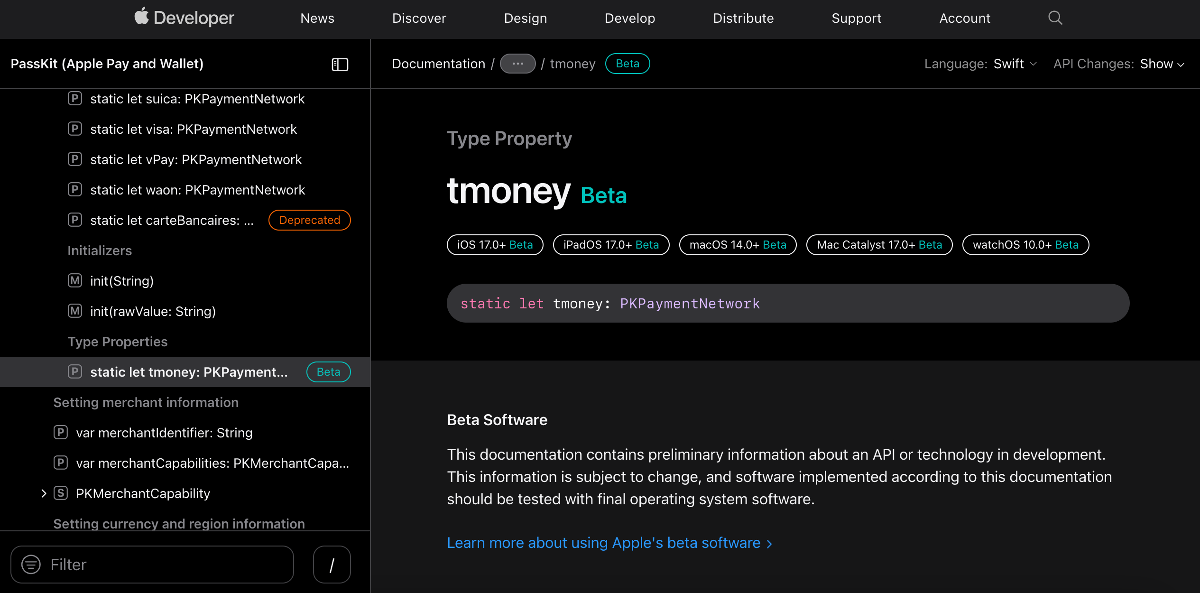Image resolution: width=1200 pixels, height=593 pixels.
Task: Click the filter icon in Filter field
Action: click(31, 565)
